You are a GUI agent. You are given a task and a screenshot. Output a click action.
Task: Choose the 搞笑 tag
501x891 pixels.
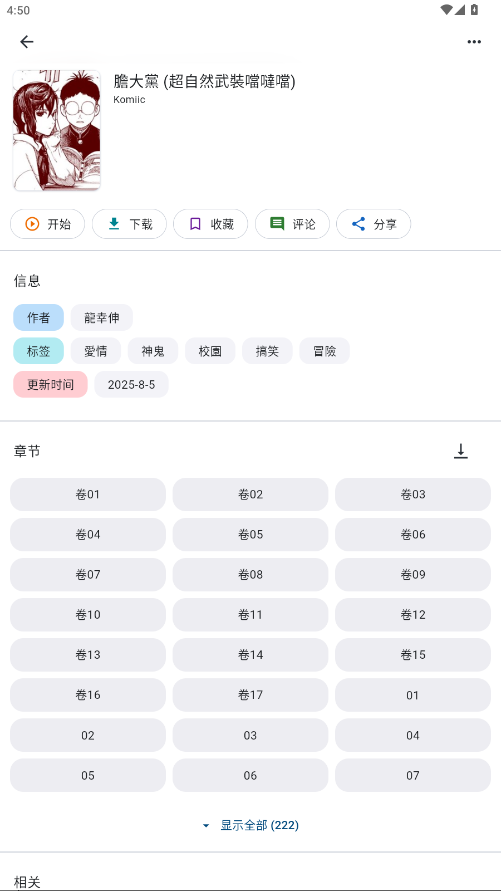(267, 351)
